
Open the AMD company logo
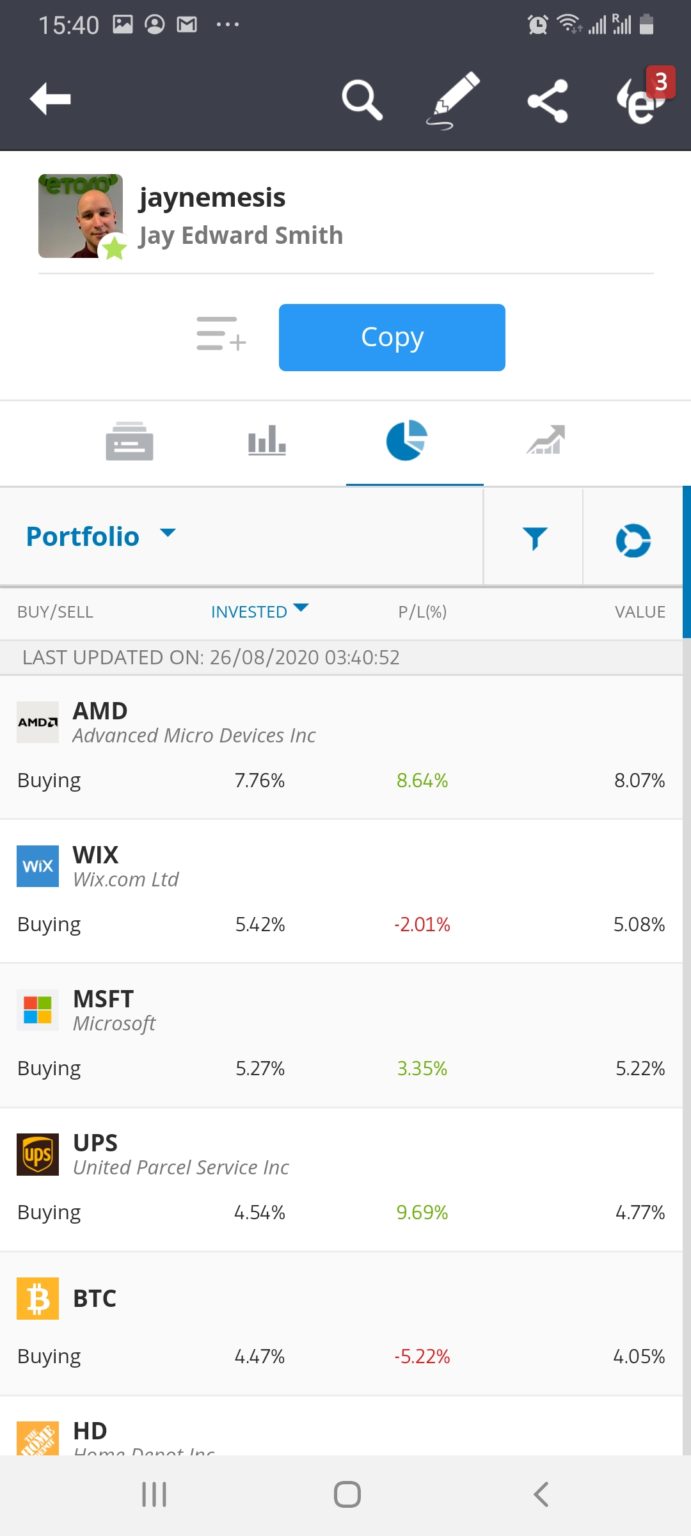coord(37,721)
